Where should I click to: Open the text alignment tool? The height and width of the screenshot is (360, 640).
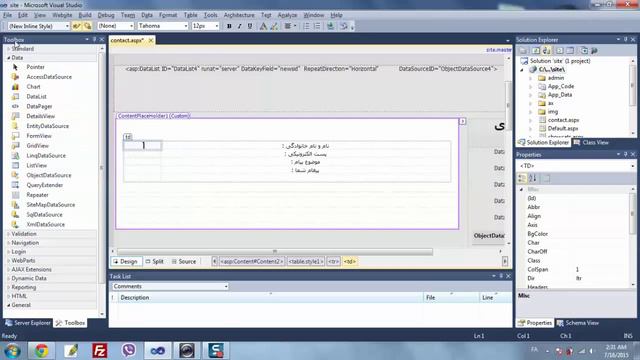290,26
